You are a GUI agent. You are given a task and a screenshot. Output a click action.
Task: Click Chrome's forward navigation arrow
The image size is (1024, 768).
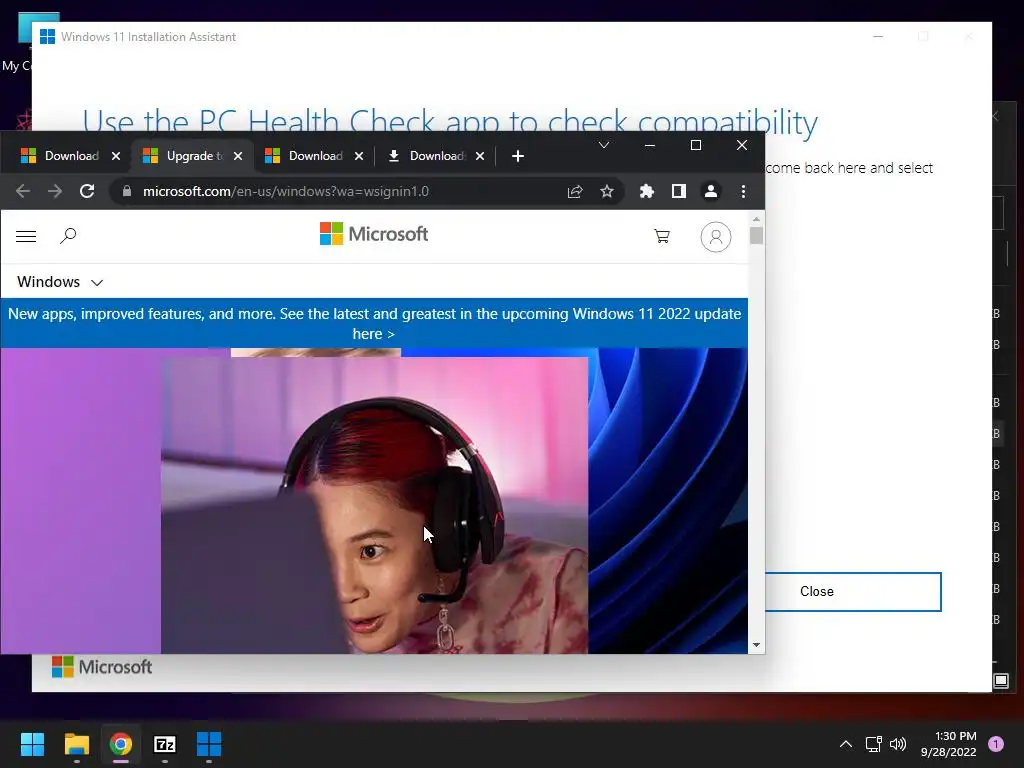point(55,191)
